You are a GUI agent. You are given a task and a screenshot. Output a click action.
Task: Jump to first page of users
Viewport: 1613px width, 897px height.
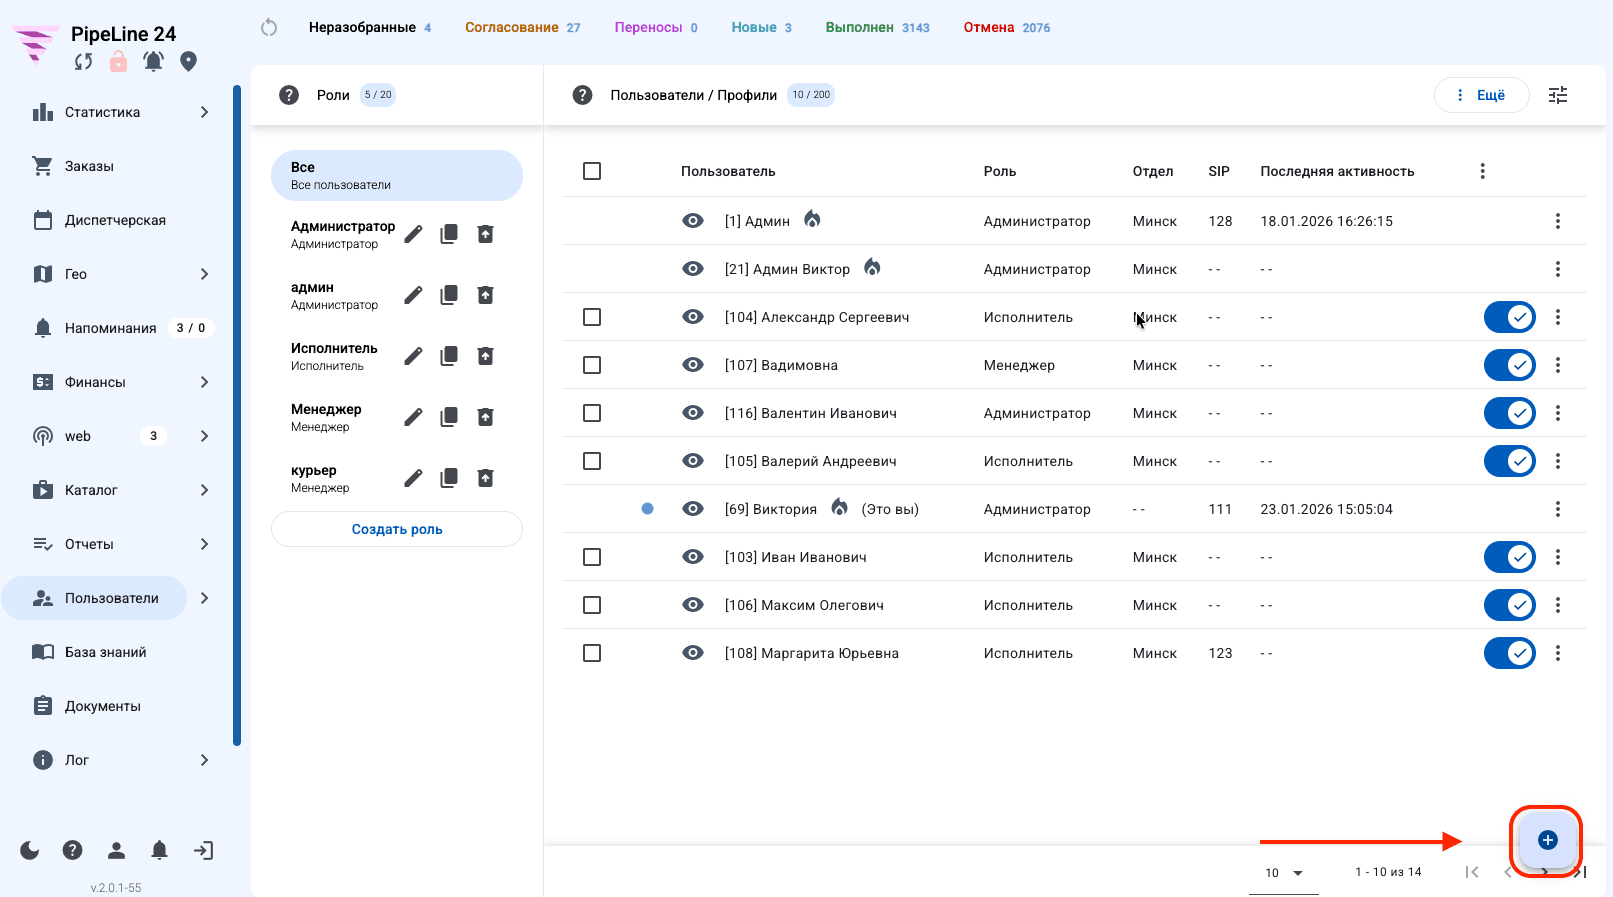click(1472, 872)
